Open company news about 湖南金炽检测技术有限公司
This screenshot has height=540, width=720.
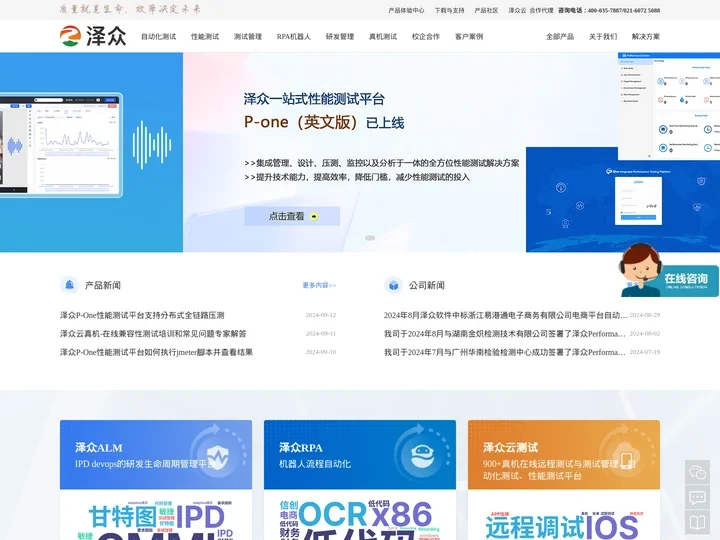tap(505, 334)
